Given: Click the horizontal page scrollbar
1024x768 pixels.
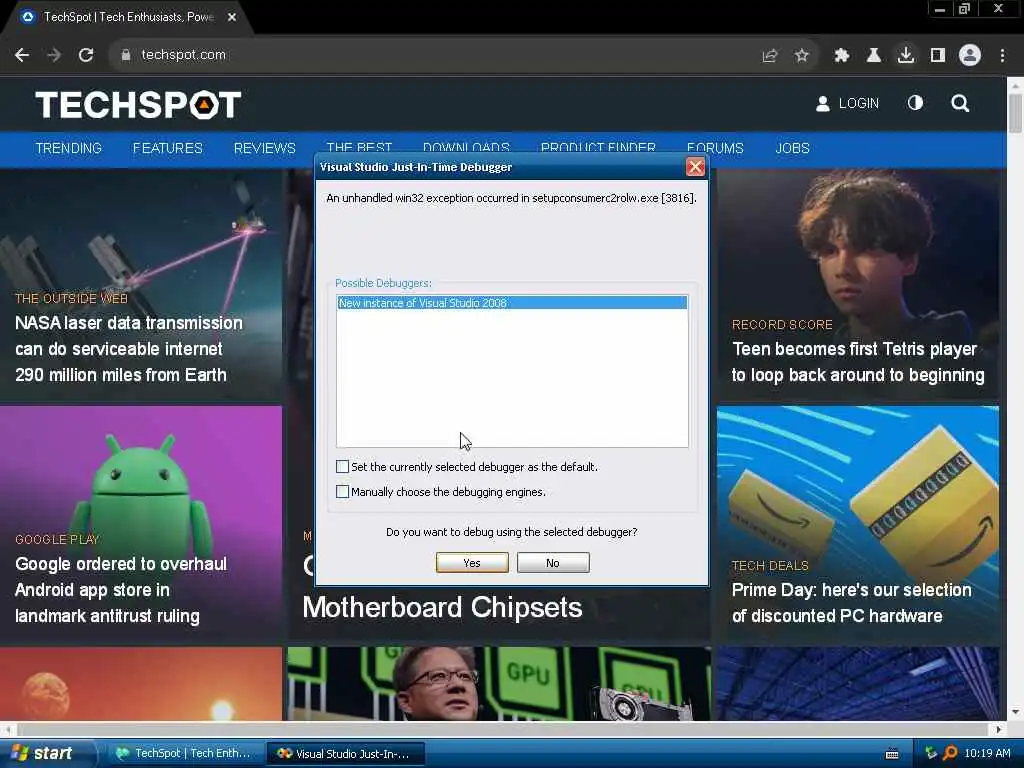Looking at the screenshot, I should point(503,729).
